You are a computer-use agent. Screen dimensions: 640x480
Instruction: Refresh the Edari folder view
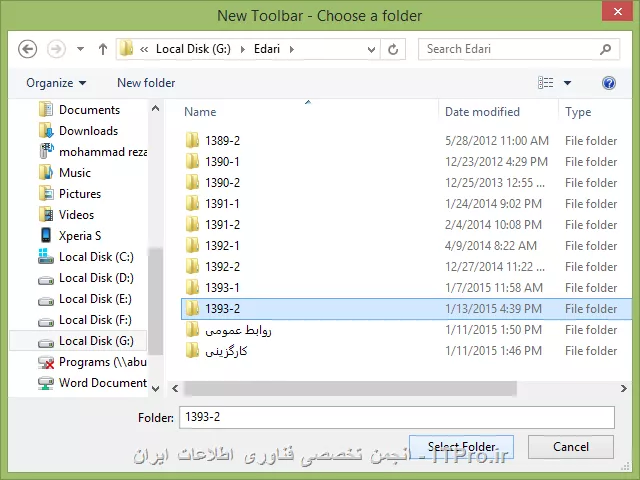(x=393, y=49)
